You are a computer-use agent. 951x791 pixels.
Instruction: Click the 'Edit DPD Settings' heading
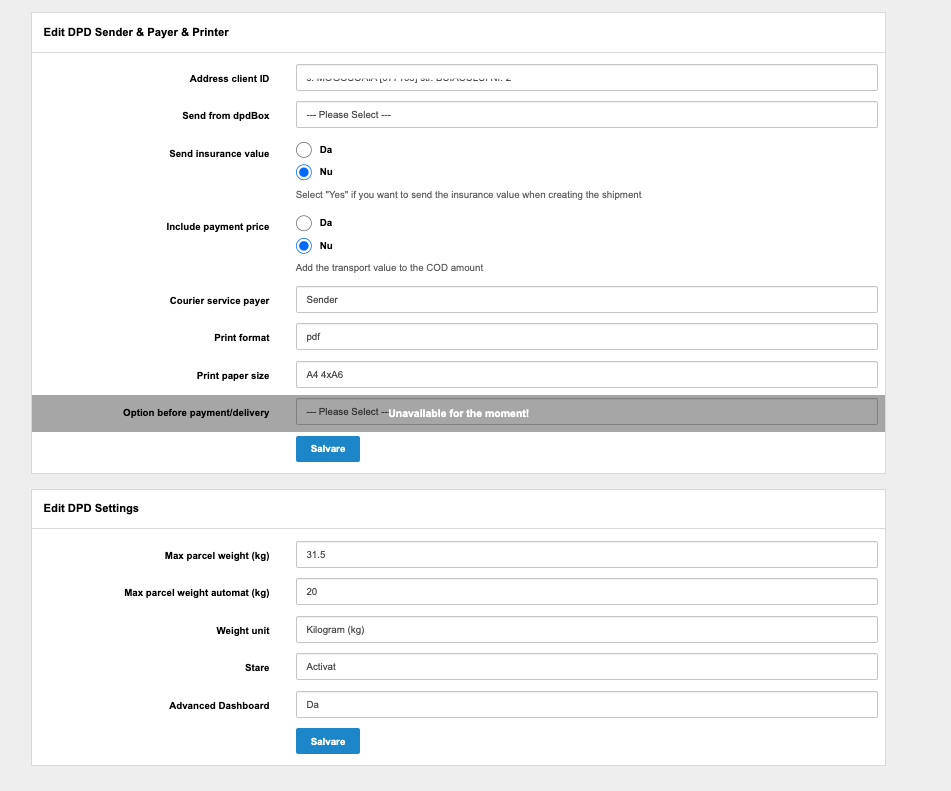pos(91,508)
